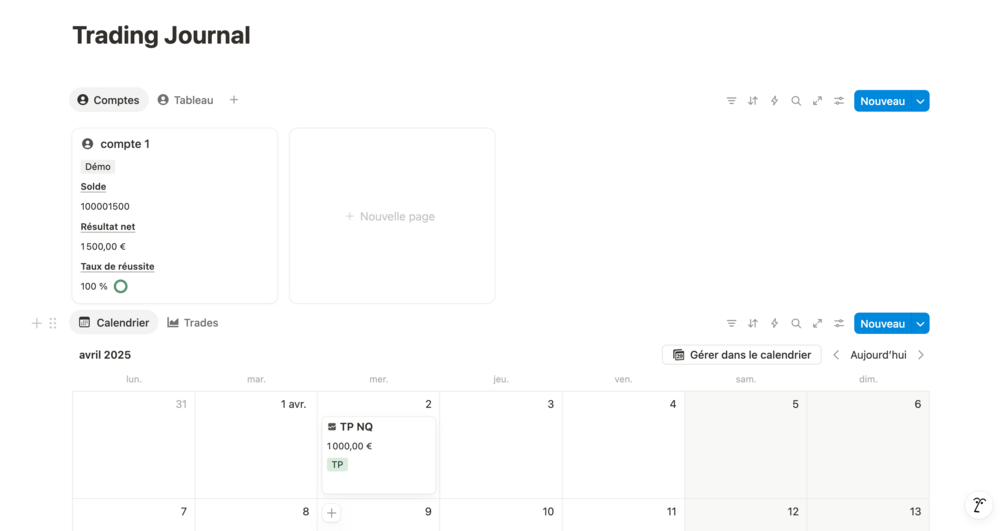Click the Trading Journal page title
The width and height of the screenshot is (1005, 531).
click(x=161, y=35)
